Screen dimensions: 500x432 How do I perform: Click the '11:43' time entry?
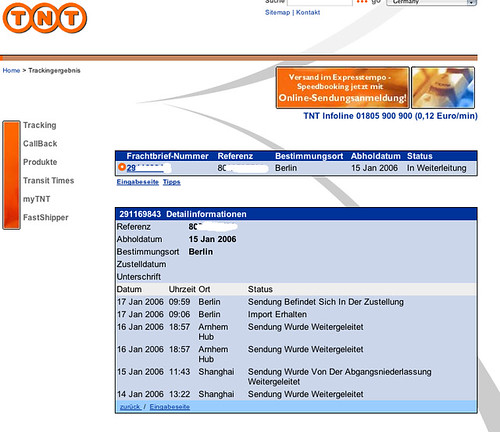pyautogui.click(x=179, y=372)
